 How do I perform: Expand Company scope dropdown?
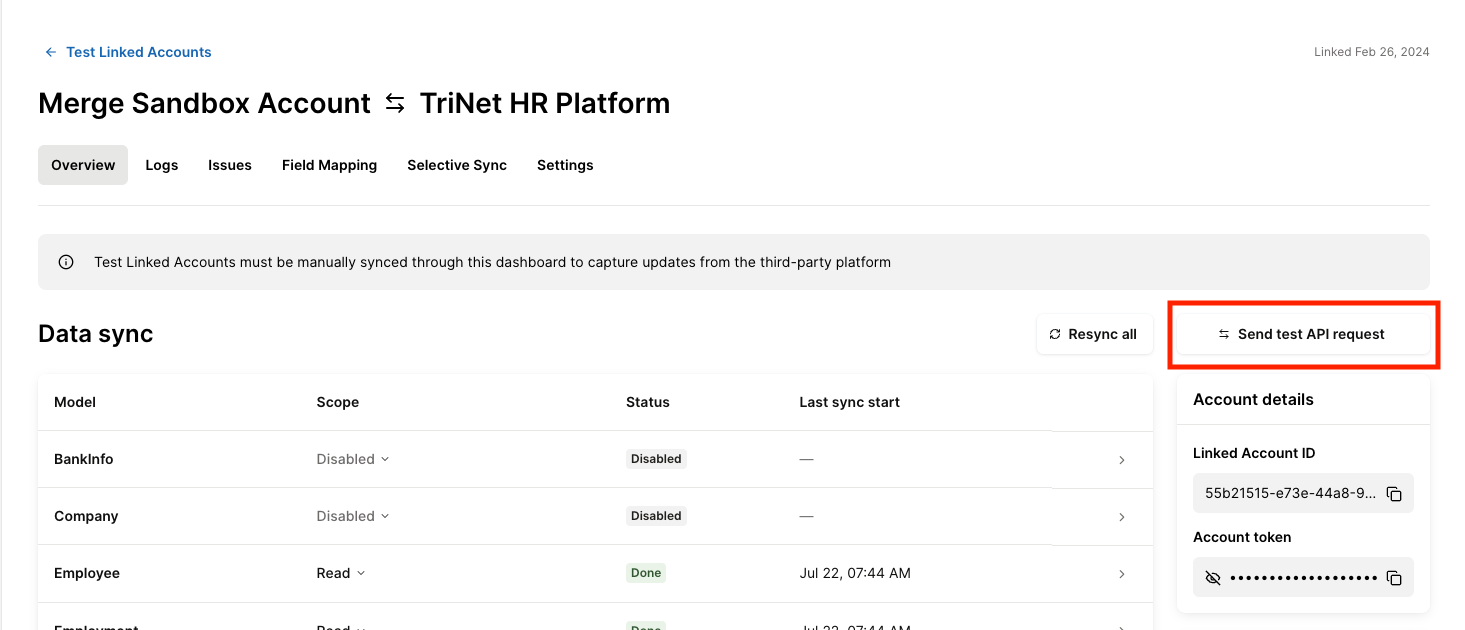353,516
